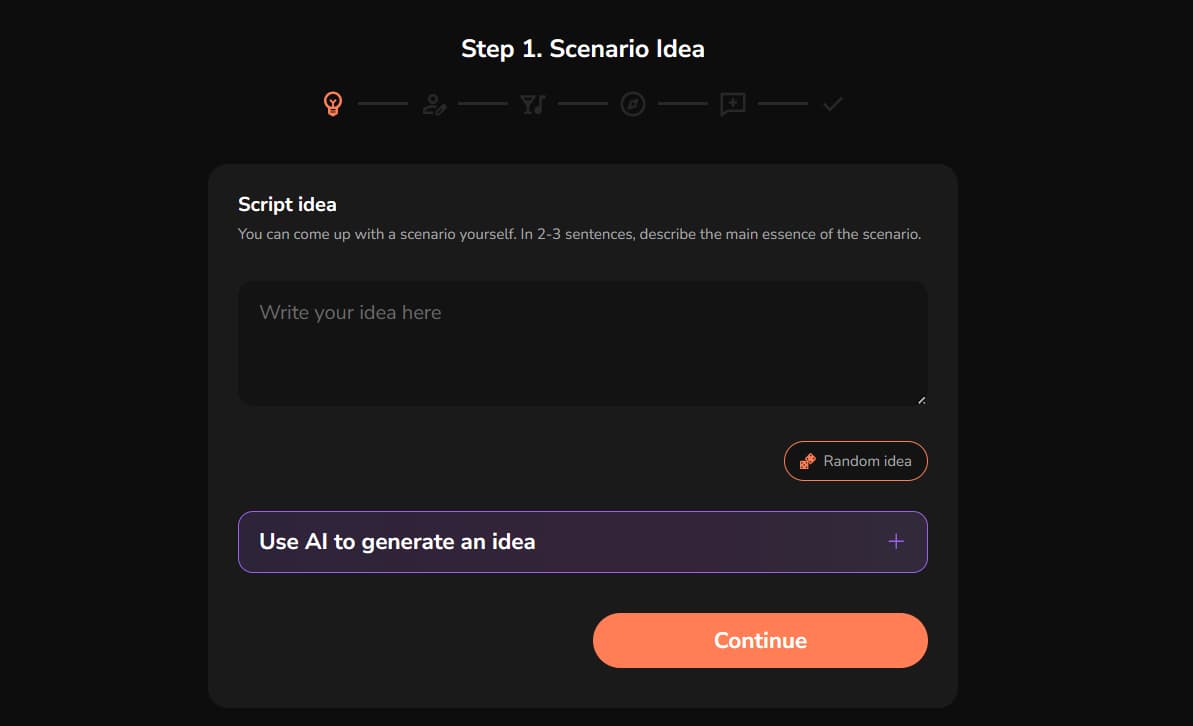Screen dimensions: 1193x726
Task: Click the 'Script idea' section label
Action: (287, 205)
